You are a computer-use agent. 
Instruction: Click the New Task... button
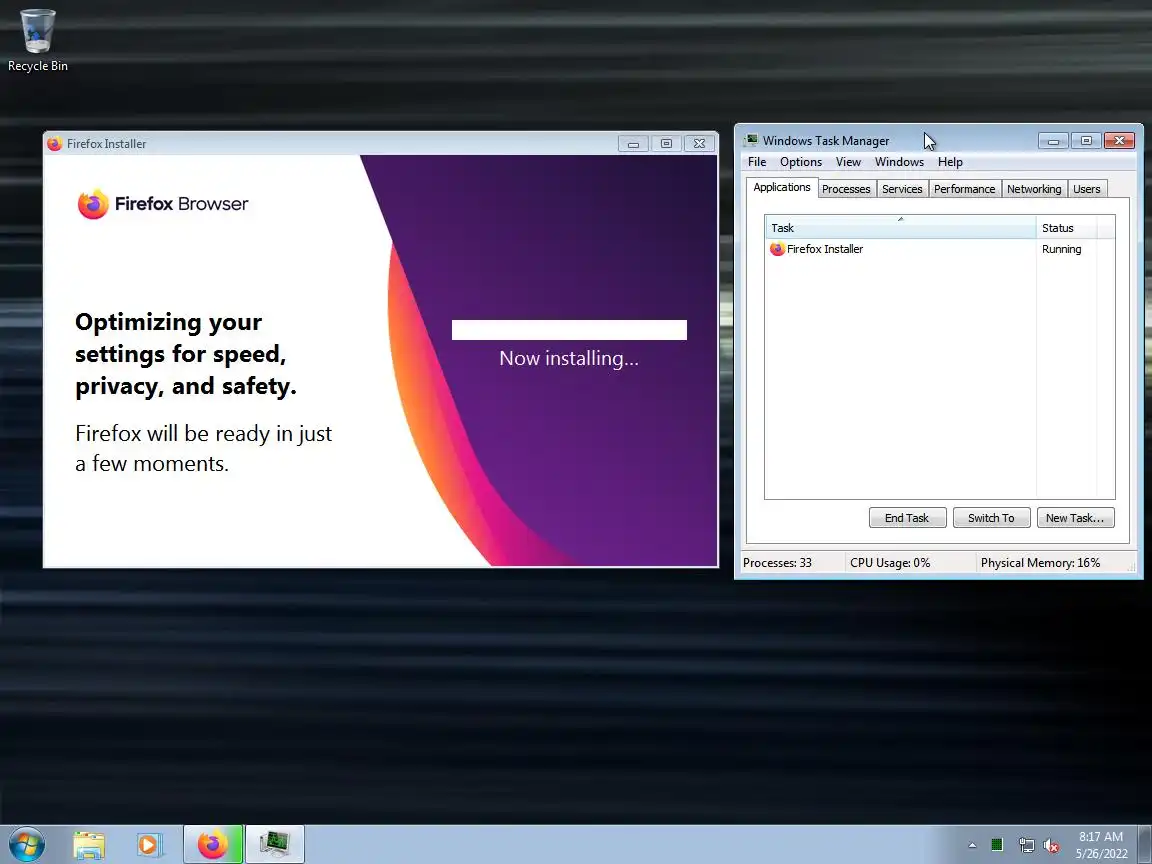1075,518
